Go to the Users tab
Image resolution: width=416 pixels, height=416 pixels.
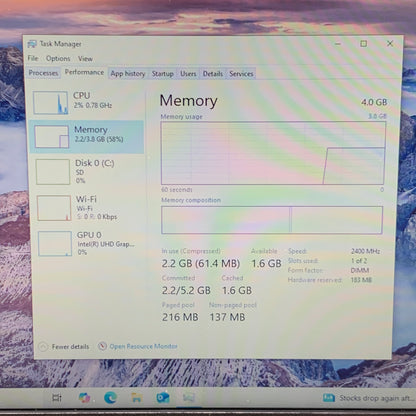coord(188,74)
